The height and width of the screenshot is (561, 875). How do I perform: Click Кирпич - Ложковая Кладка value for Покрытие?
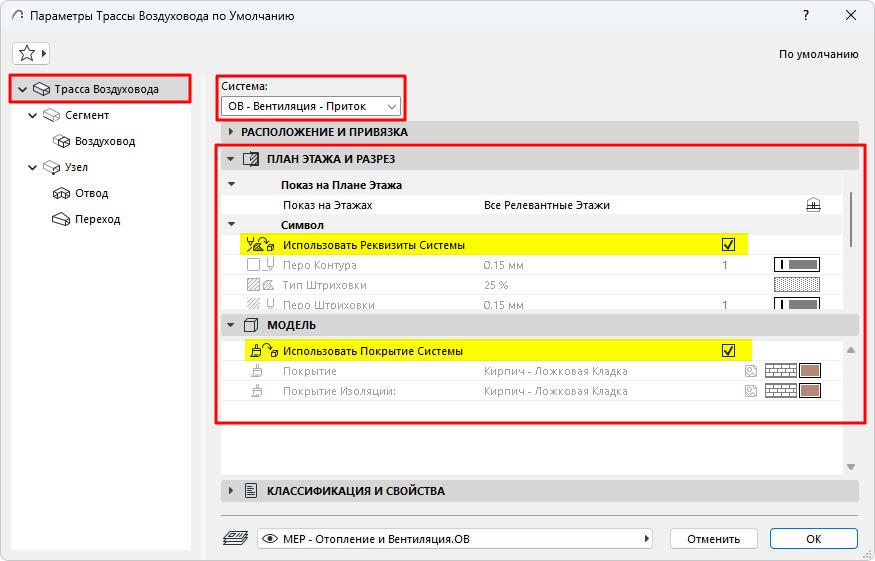555,371
